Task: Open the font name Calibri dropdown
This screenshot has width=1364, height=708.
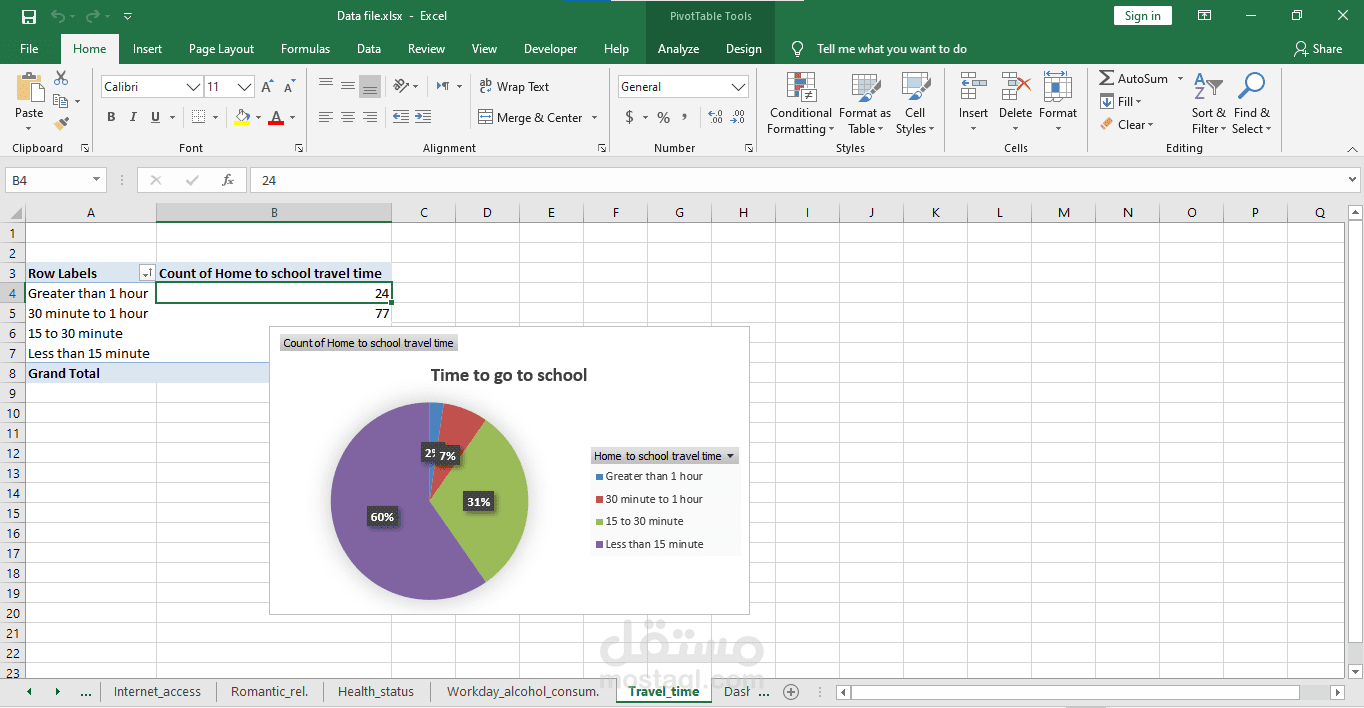Action: coord(193,87)
